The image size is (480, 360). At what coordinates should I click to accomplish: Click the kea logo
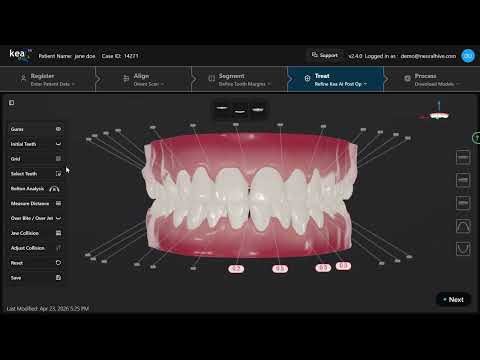click(19, 56)
